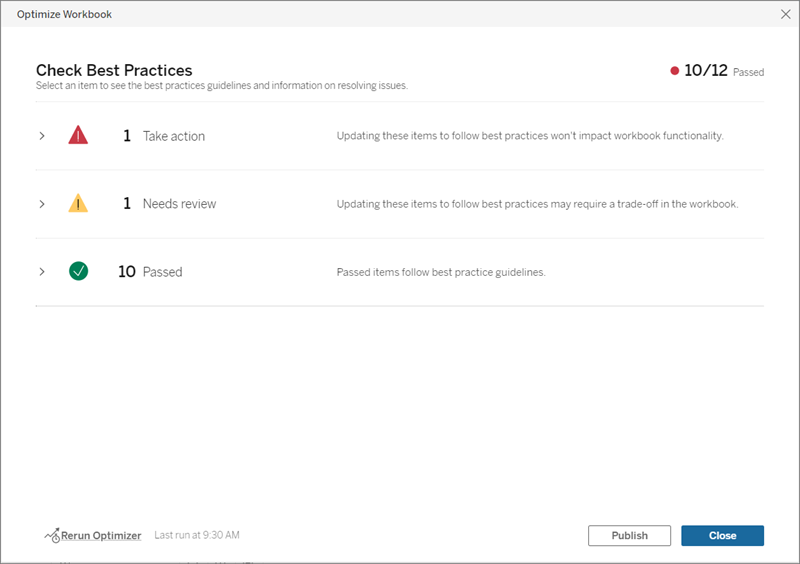Click the 10/12 score summary

[705, 71]
